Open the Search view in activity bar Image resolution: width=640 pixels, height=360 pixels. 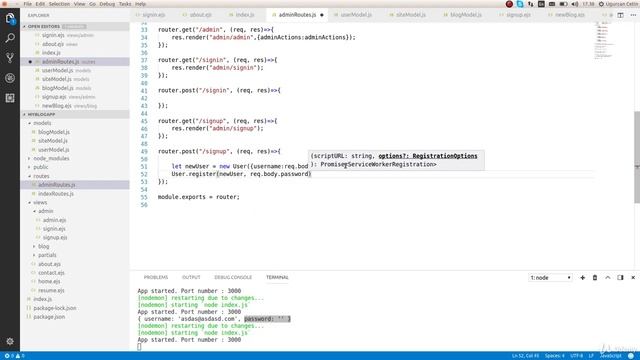(10, 38)
